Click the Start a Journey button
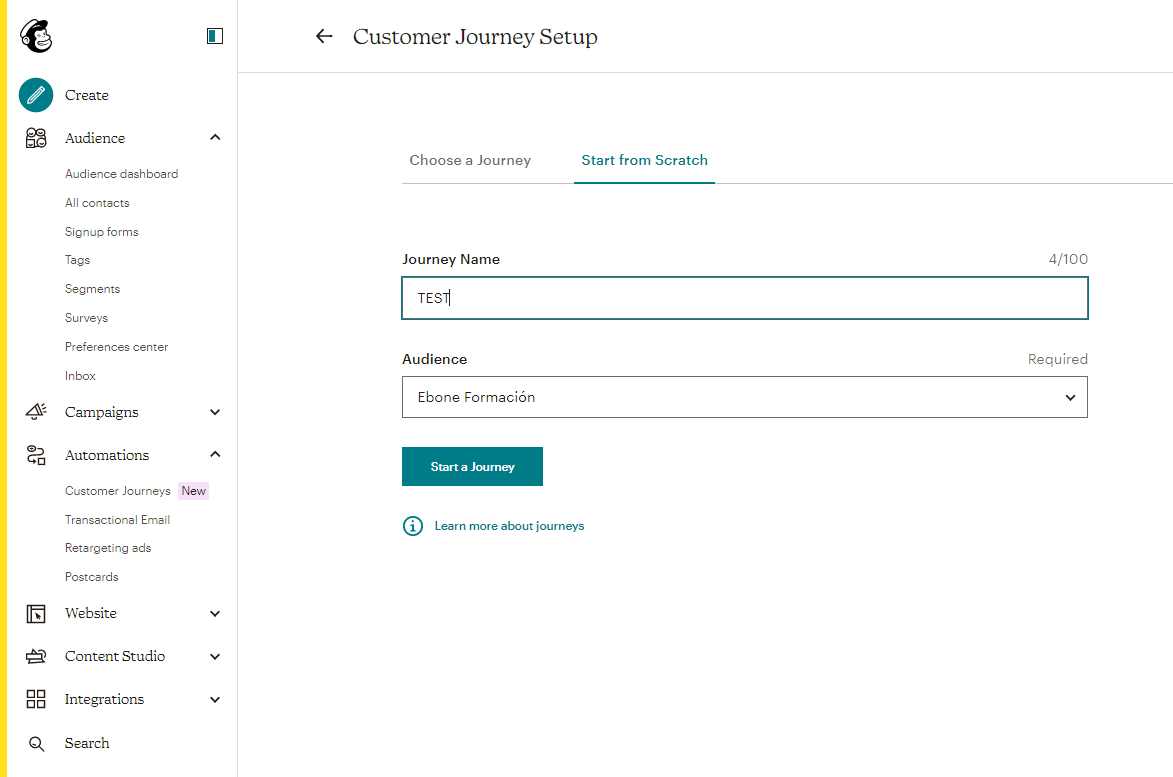Image resolution: width=1173 pixels, height=777 pixels. coord(472,466)
